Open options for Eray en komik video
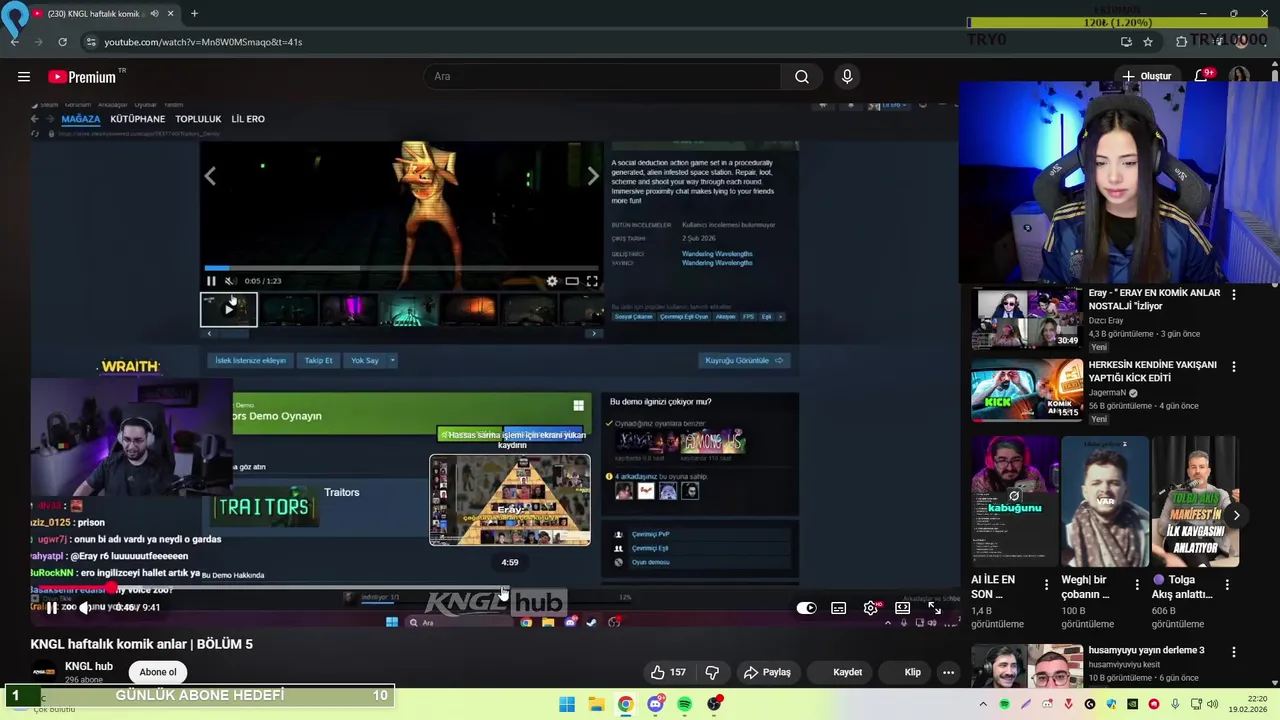Screen dimensions: 1280x720 (1233, 295)
